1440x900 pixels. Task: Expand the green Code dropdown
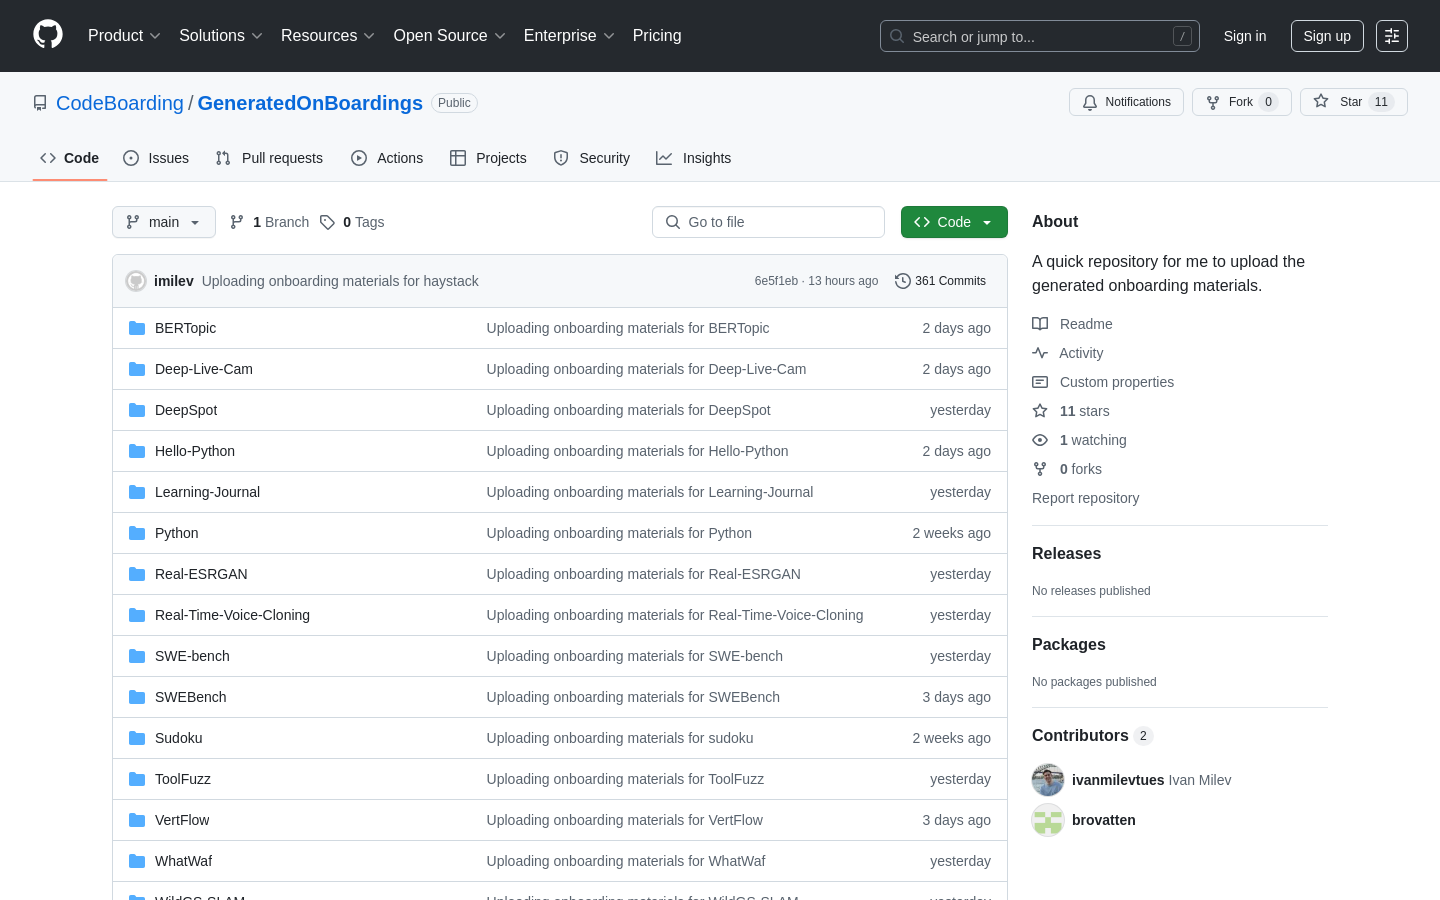point(954,222)
